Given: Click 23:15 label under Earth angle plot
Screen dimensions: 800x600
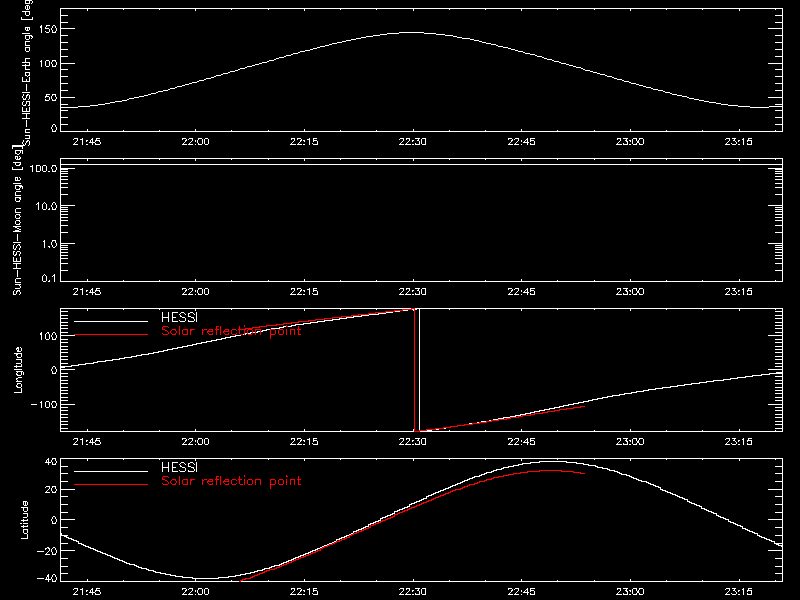Looking at the screenshot, I should tap(738, 141).
